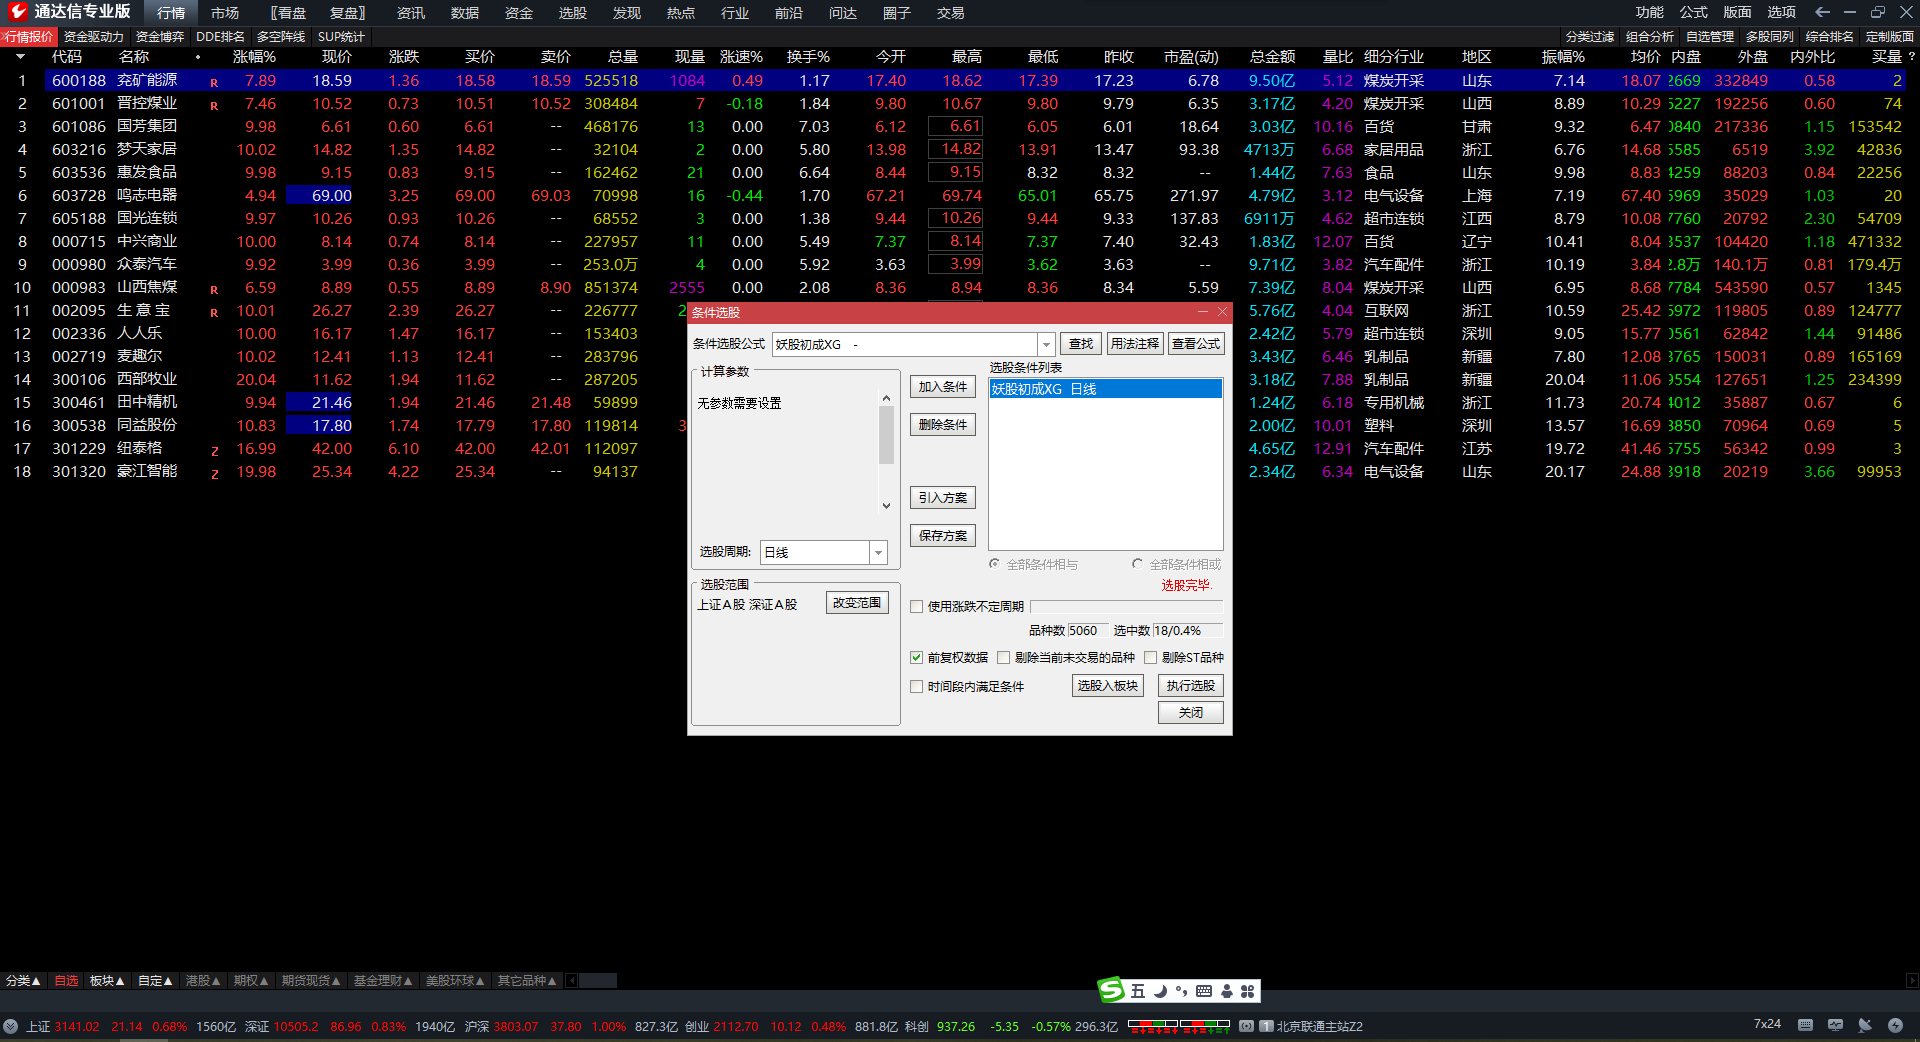The height and width of the screenshot is (1042, 1920).
Task: Click the 选股入板块 button
Action: tap(1107, 686)
